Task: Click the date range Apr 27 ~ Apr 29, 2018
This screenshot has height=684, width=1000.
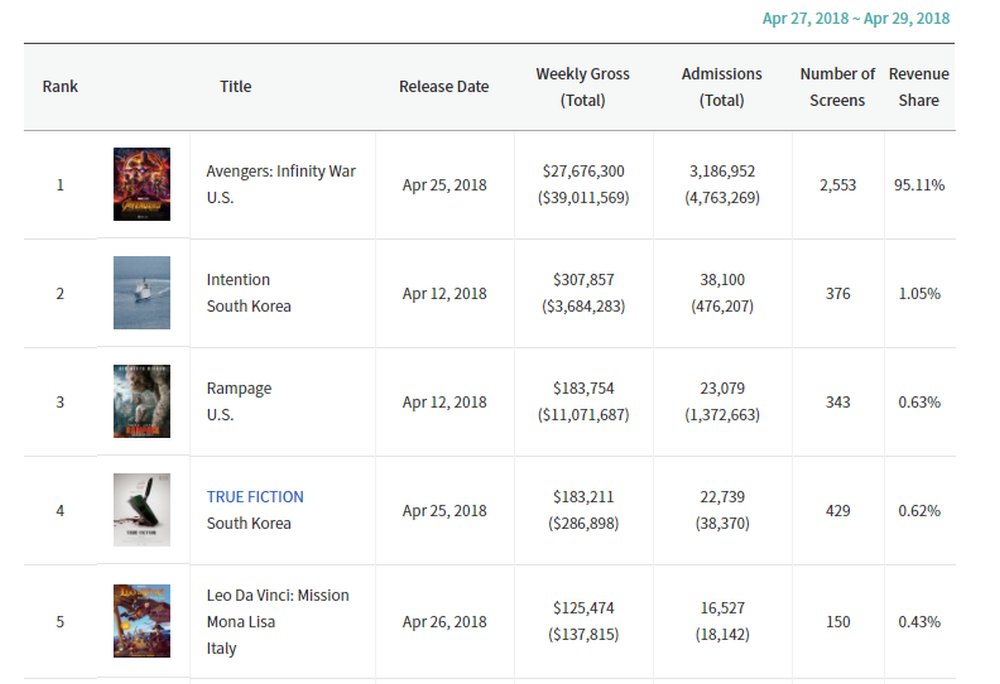Action: pyautogui.click(x=856, y=19)
